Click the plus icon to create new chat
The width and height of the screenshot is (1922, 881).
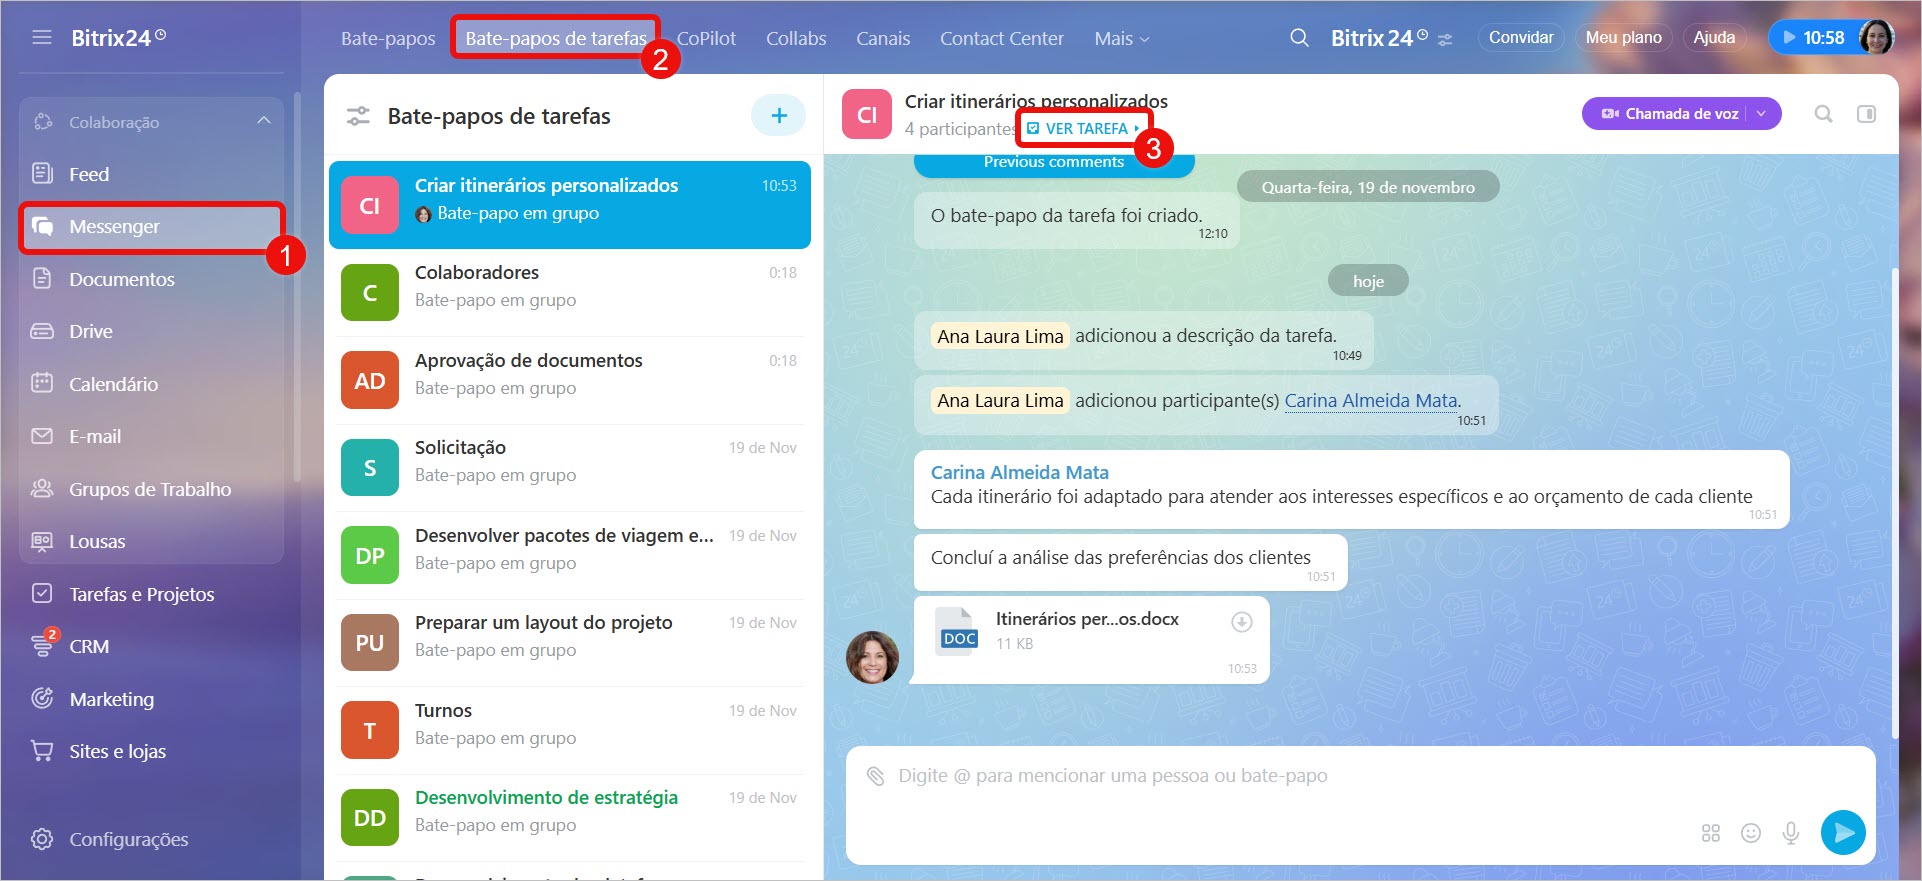tap(778, 116)
